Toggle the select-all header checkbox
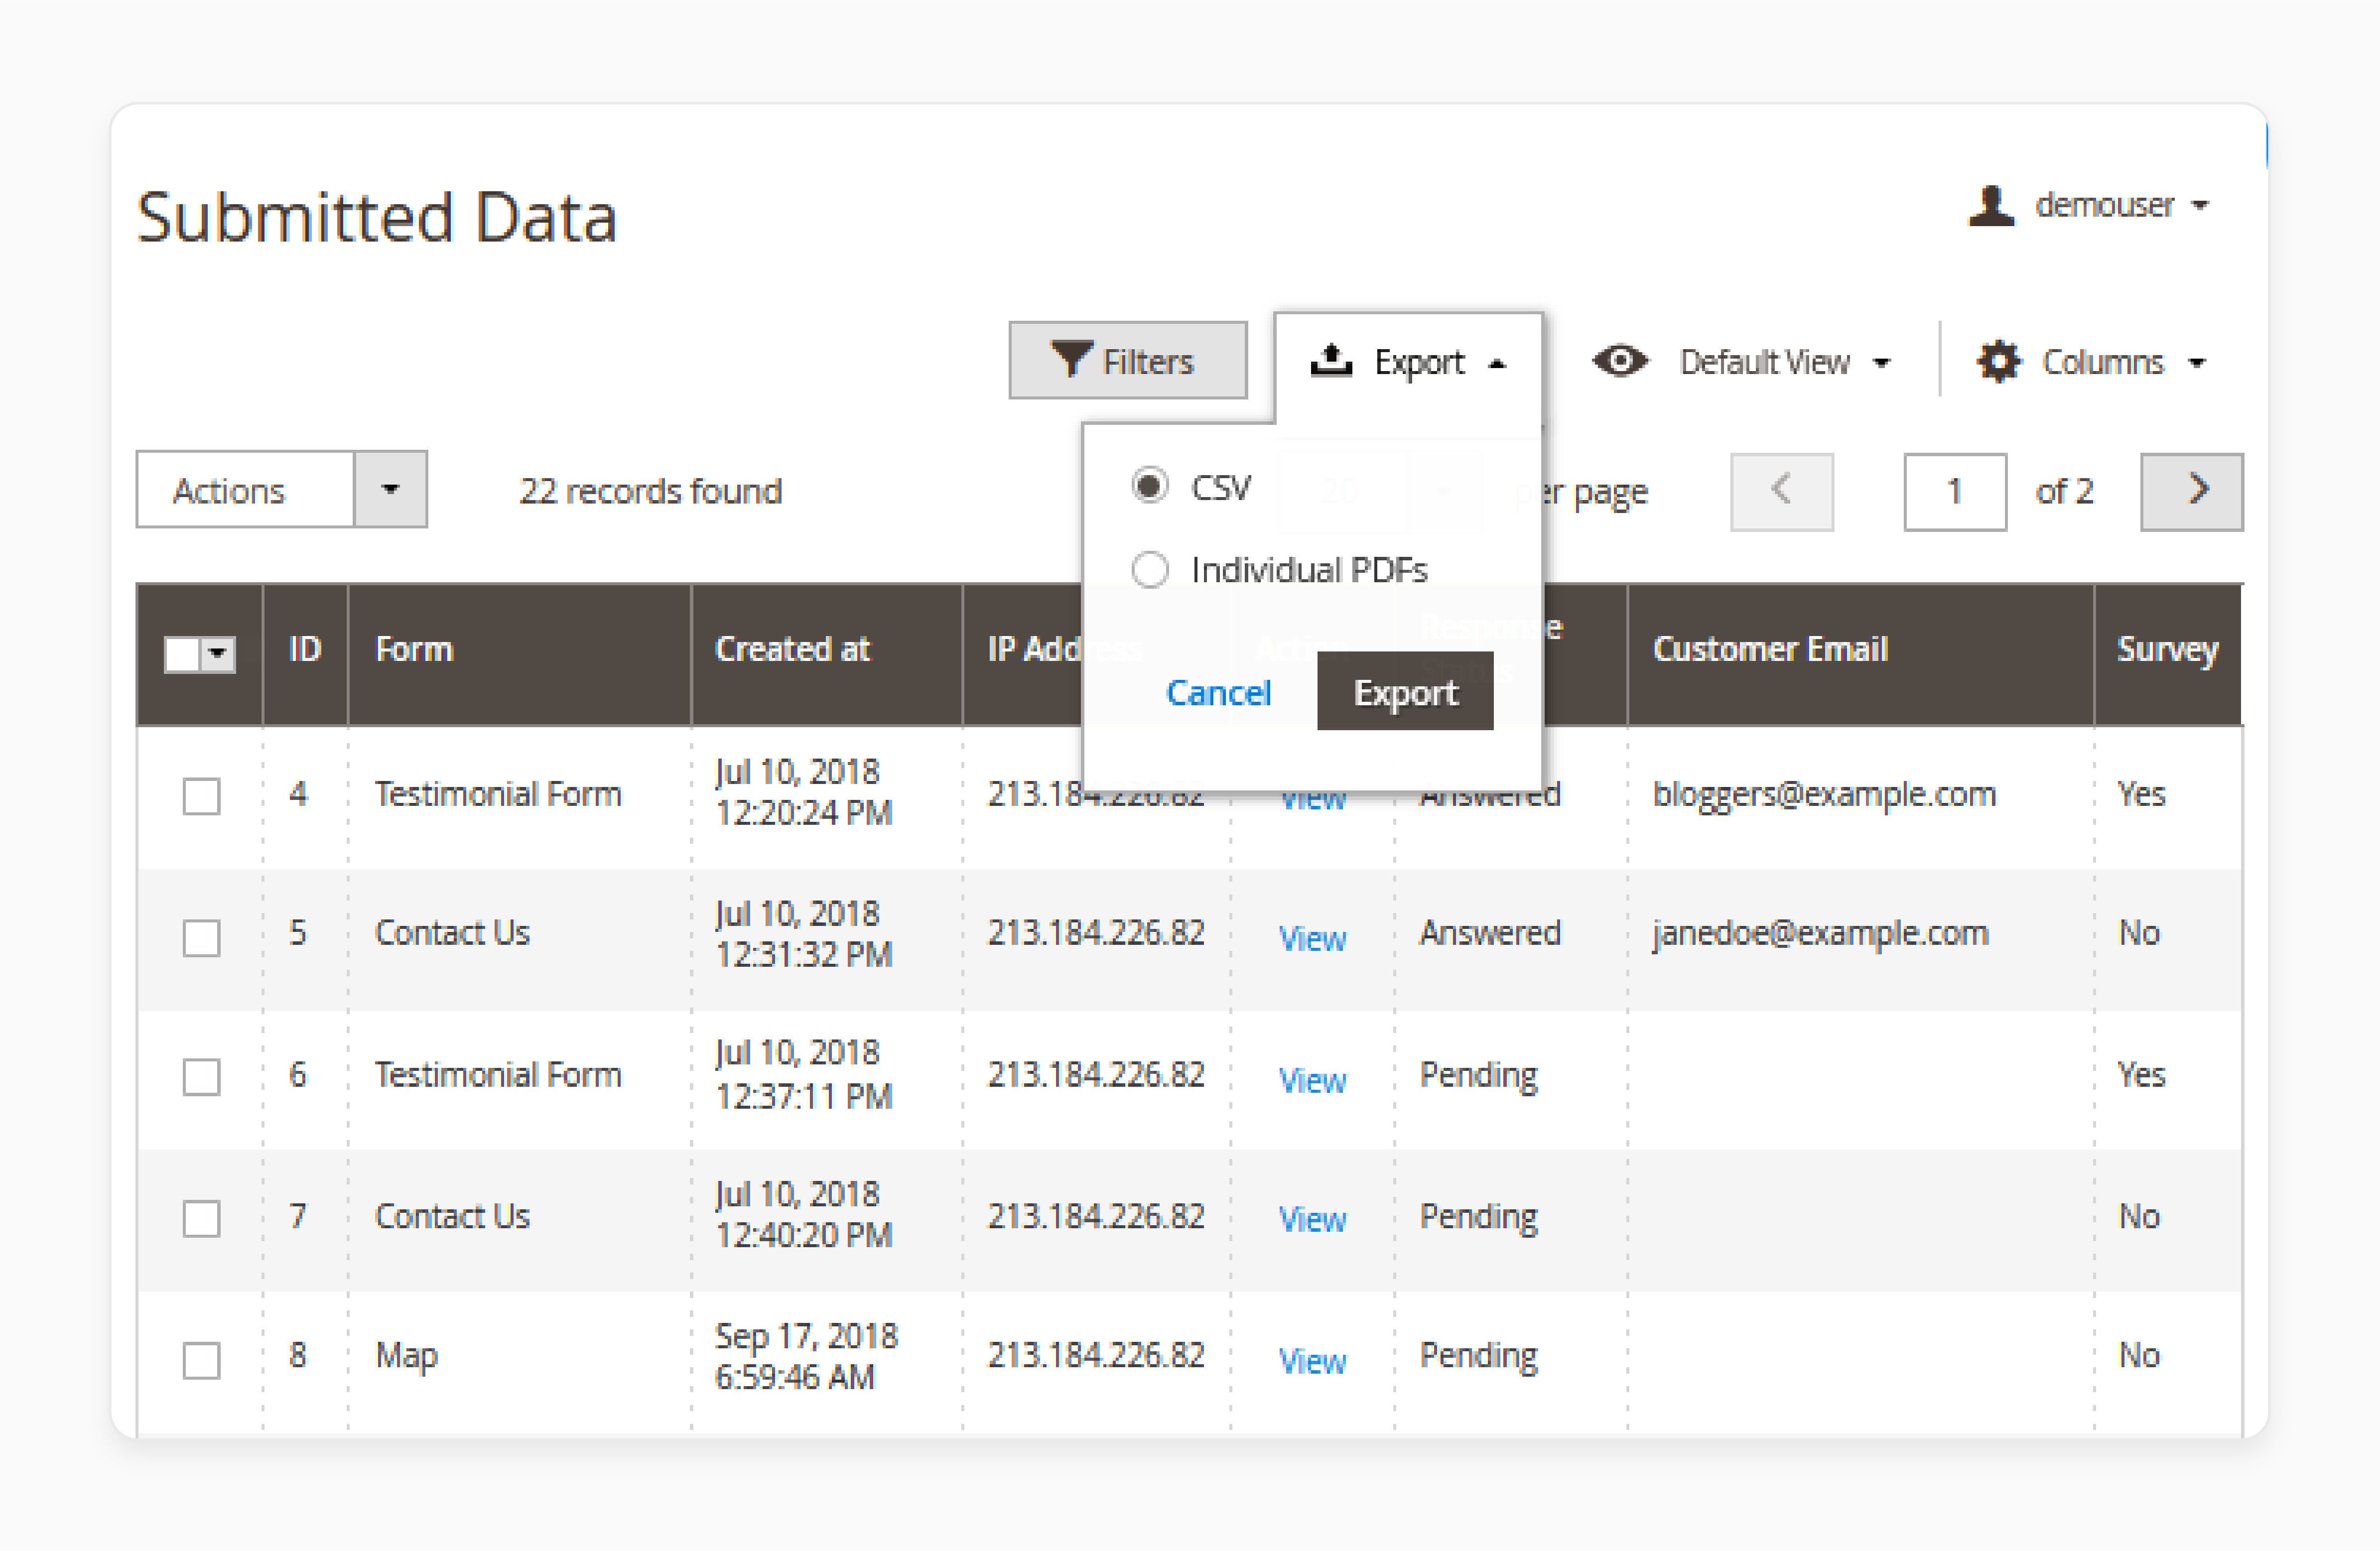 coord(182,655)
